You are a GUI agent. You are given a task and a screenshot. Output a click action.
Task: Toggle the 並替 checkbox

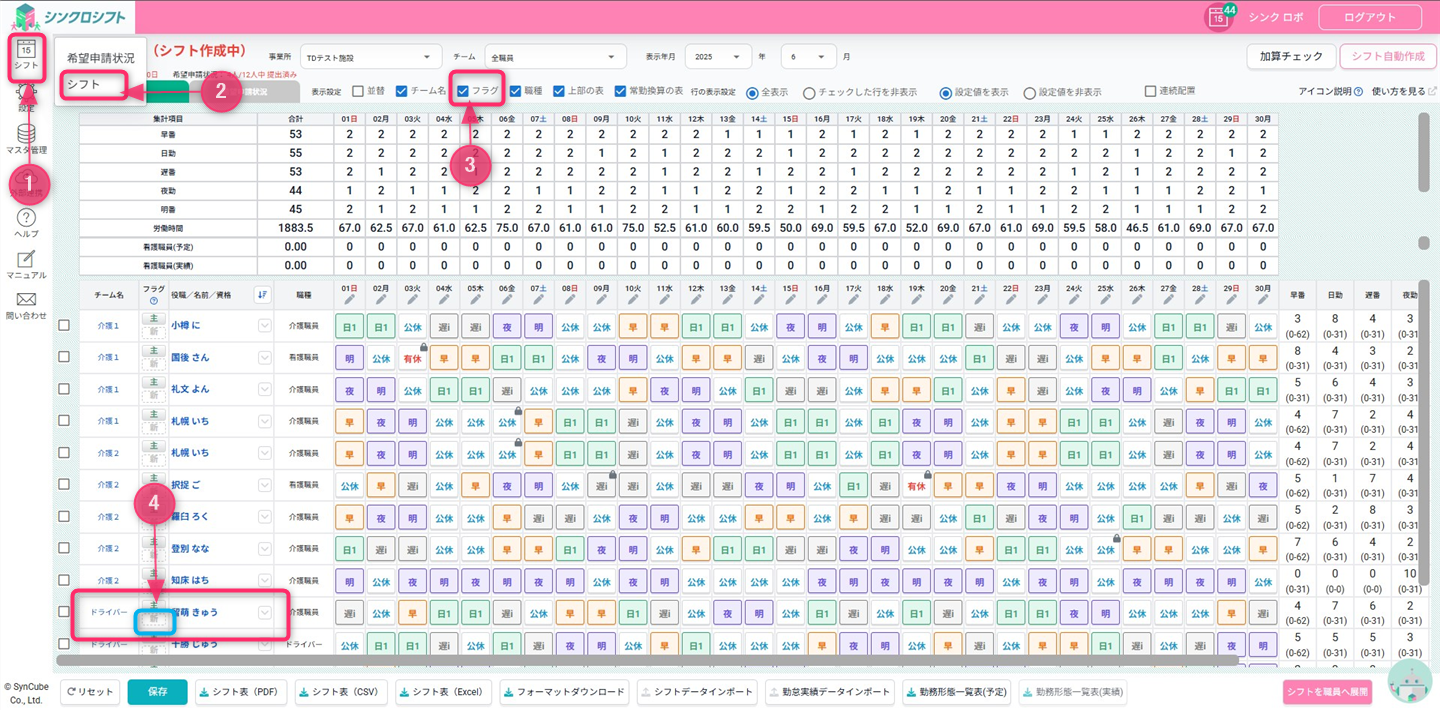(358, 91)
